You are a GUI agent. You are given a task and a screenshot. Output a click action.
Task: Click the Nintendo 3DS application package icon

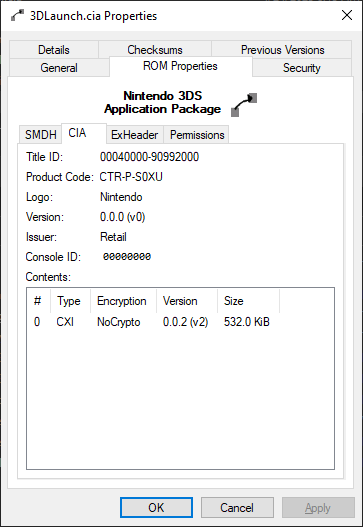pyautogui.click(x=244, y=105)
